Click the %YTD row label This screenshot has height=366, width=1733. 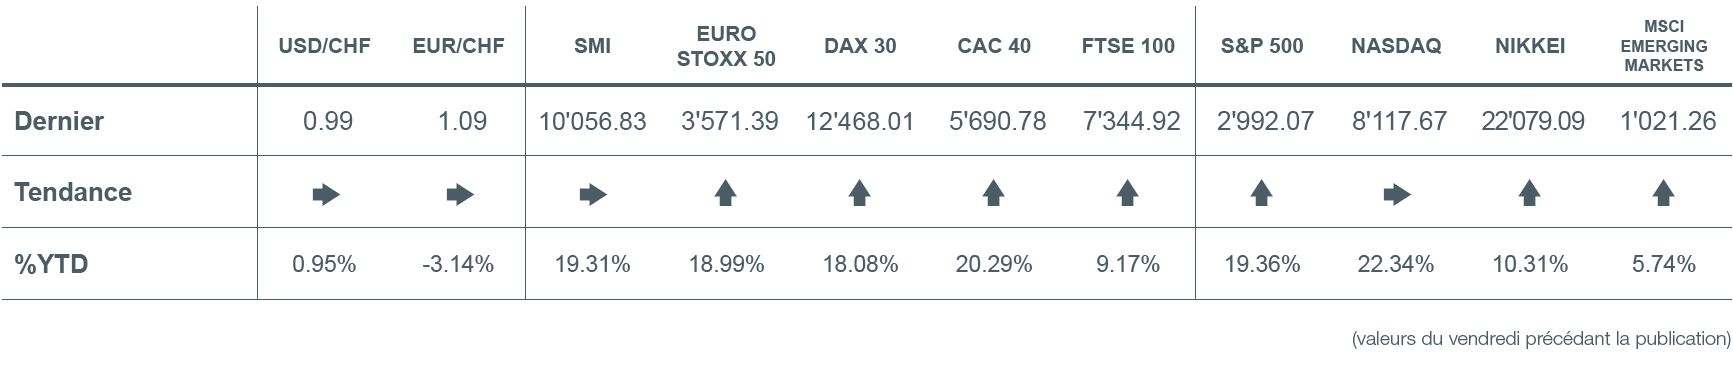(51, 264)
